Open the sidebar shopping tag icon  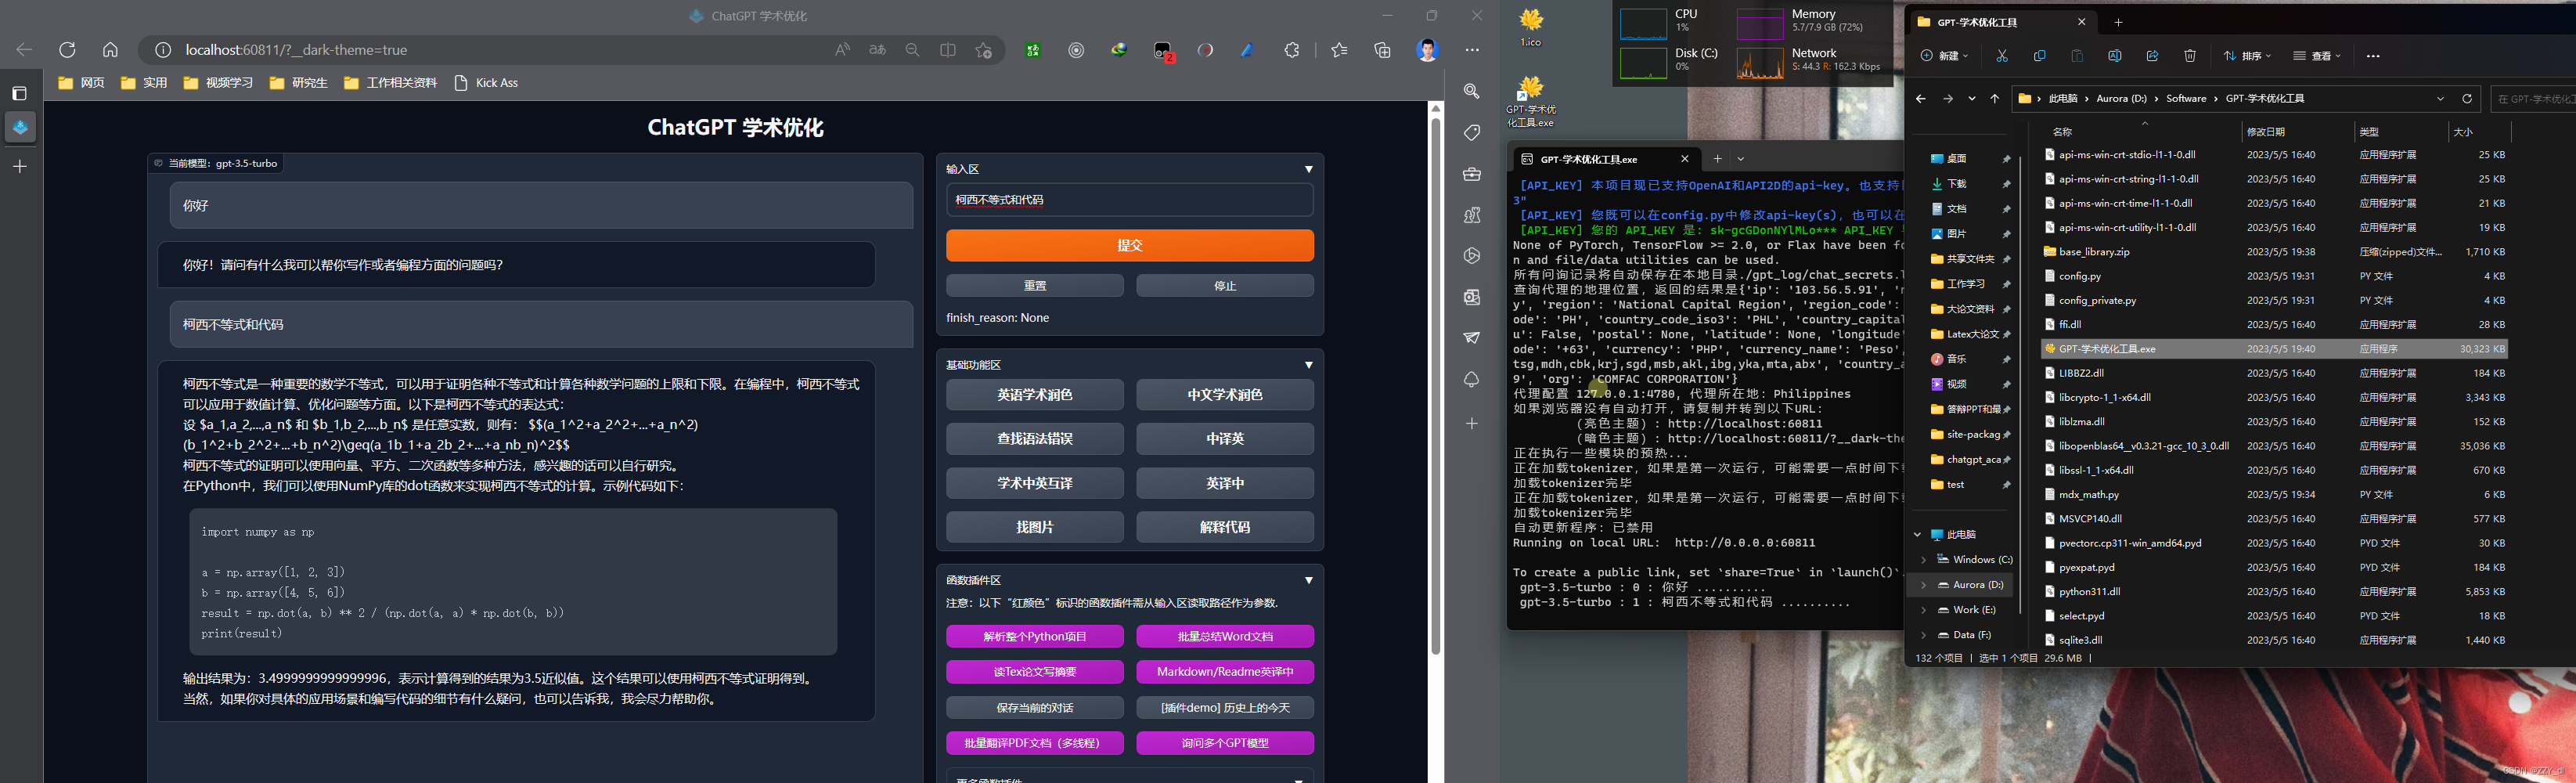[1471, 132]
